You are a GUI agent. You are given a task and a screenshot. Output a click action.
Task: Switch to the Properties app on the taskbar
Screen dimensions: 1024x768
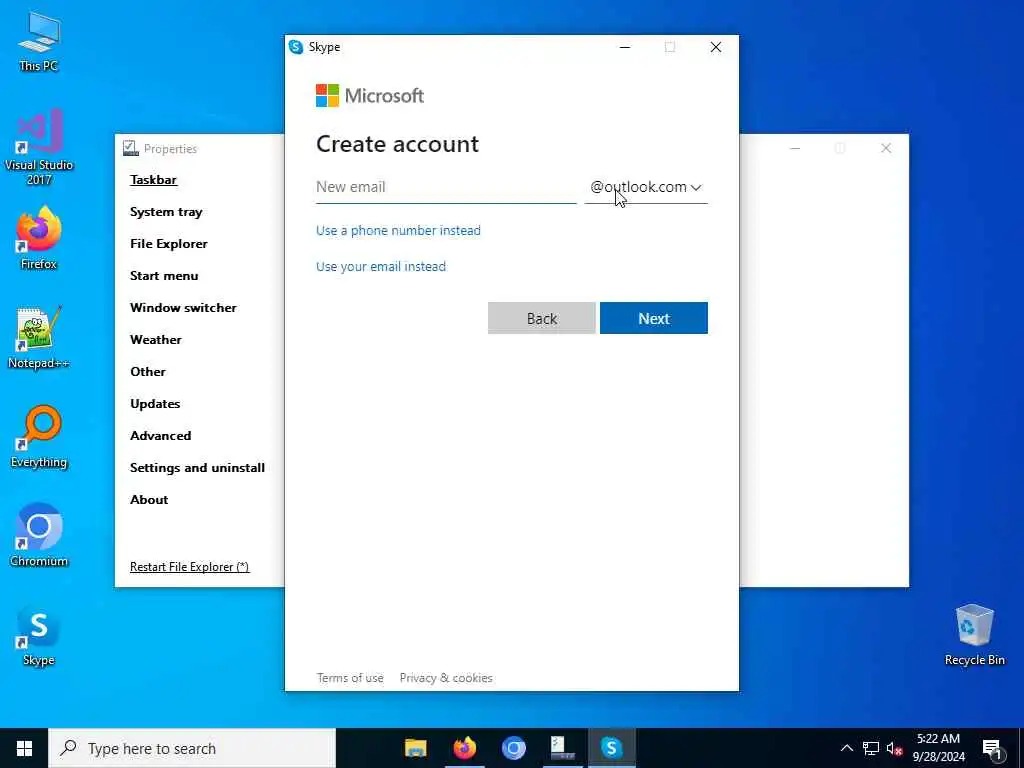[x=562, y=748]
